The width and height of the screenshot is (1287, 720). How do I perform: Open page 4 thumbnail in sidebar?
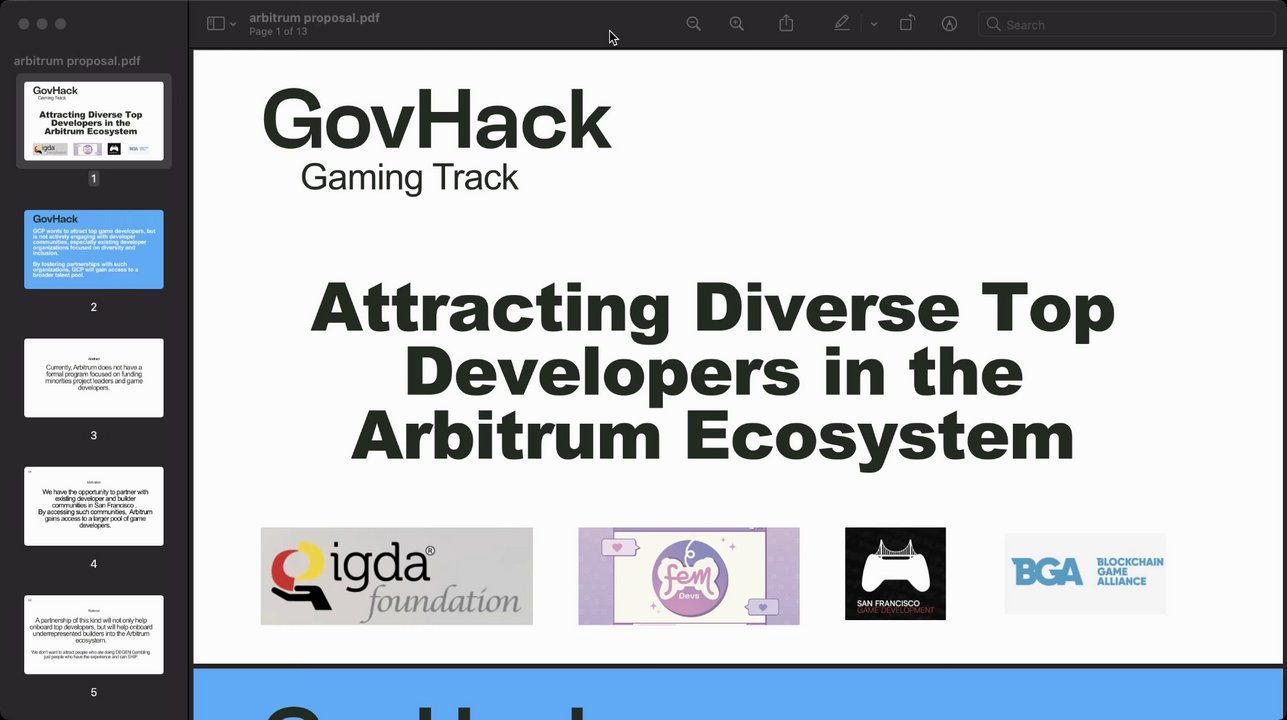coord(94,506)
